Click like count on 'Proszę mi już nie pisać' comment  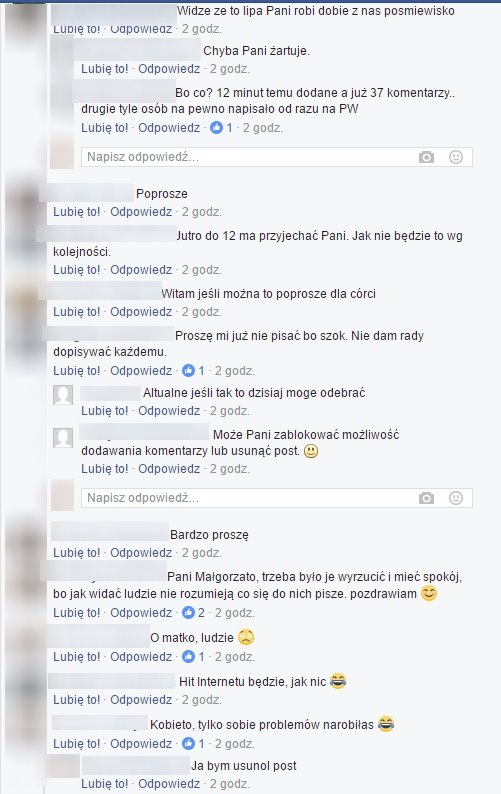pyautogui.click(x=194, y=371)
